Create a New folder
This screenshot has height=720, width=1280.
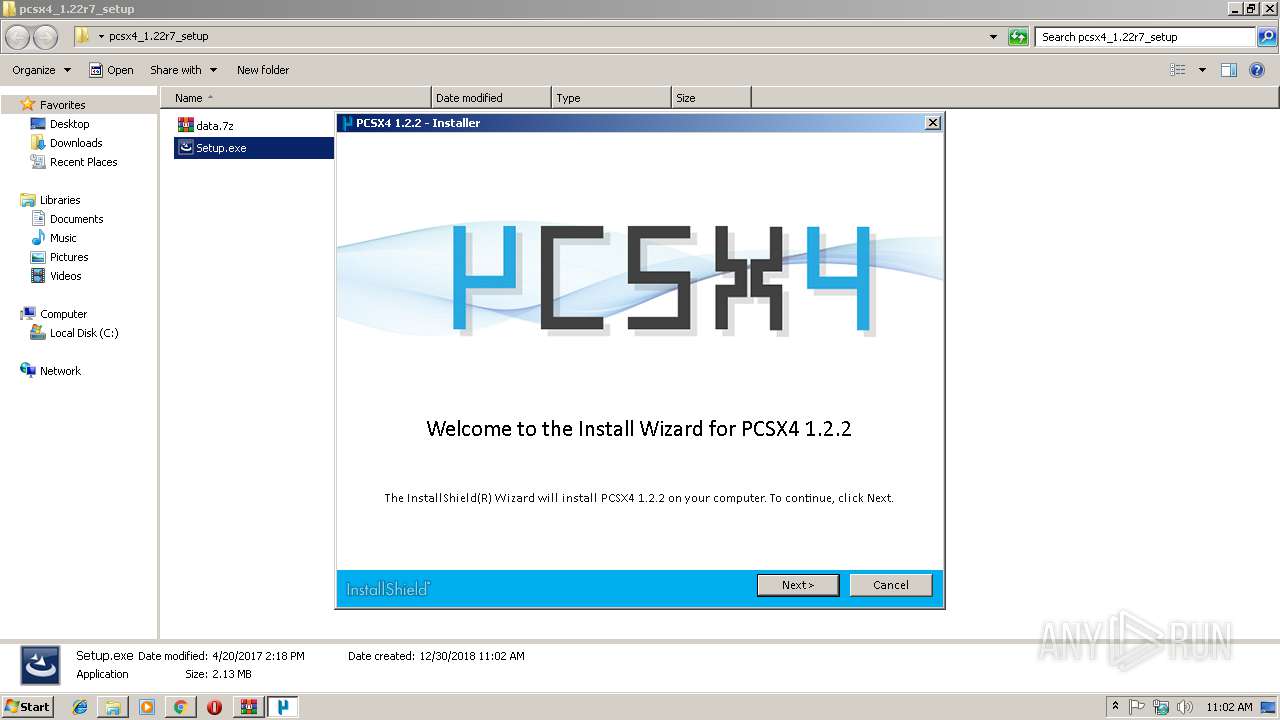[x=263, y=70]
